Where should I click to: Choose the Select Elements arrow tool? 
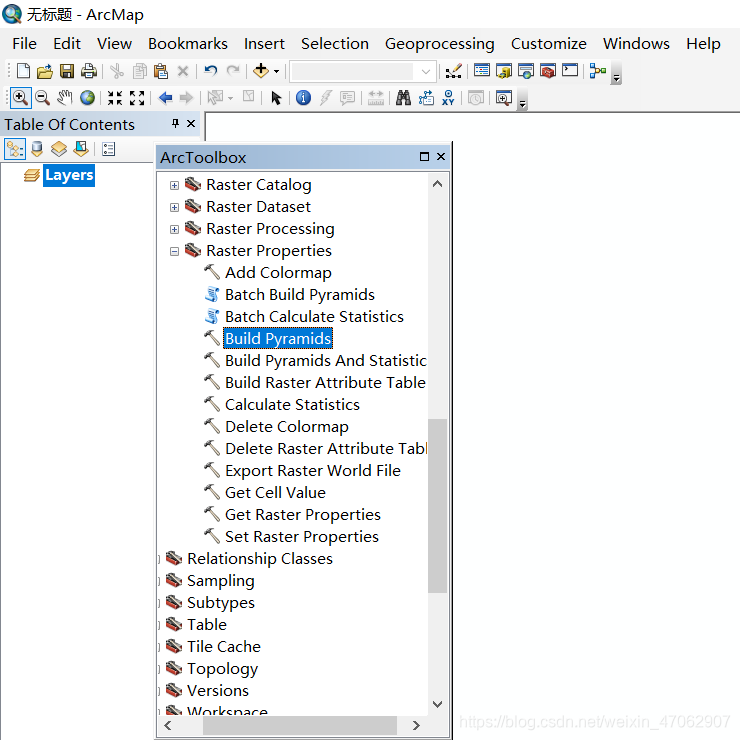pos(276,98)
